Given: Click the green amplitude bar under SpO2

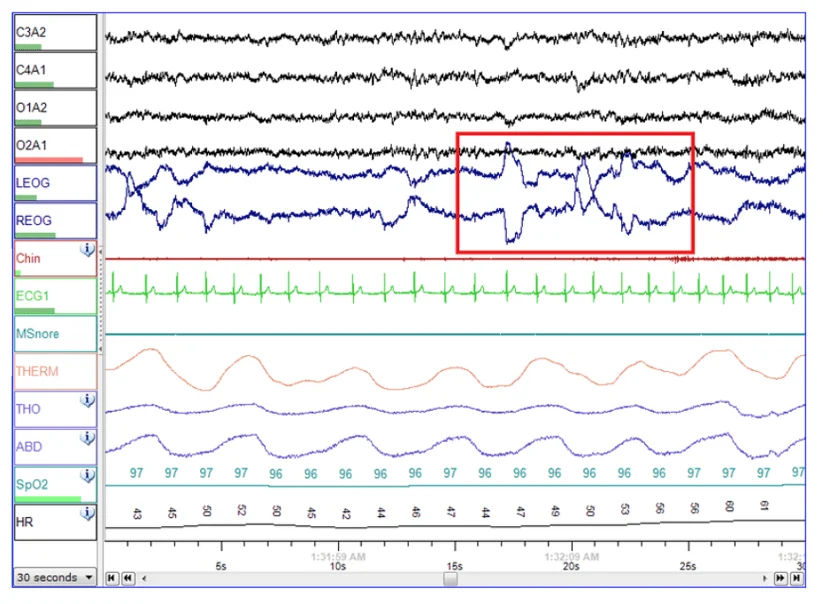Looking at the screenshot, I should [48, 499].
